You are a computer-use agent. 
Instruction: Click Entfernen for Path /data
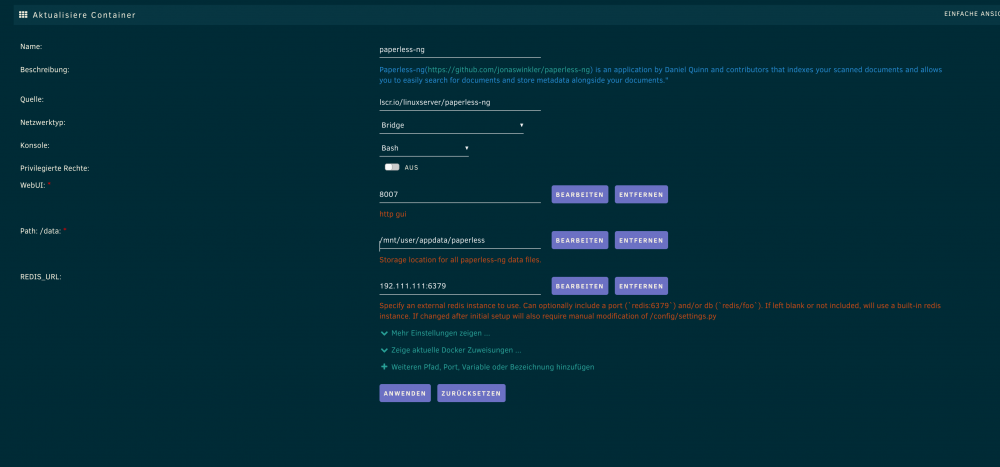(641, 240)
